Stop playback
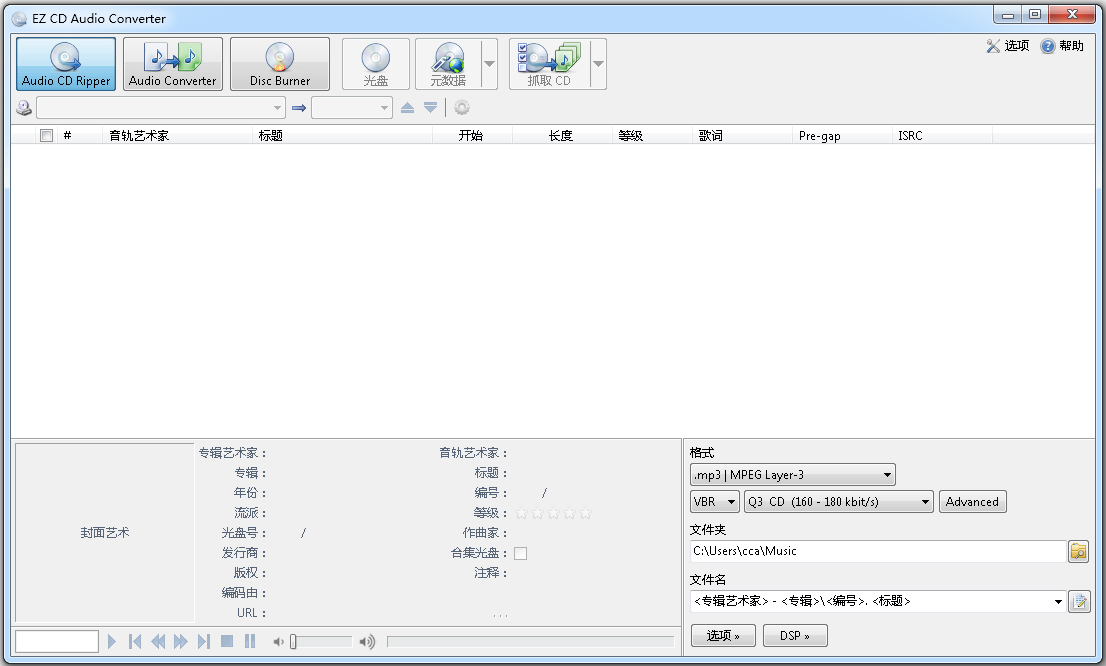 (x=227, y=641)
